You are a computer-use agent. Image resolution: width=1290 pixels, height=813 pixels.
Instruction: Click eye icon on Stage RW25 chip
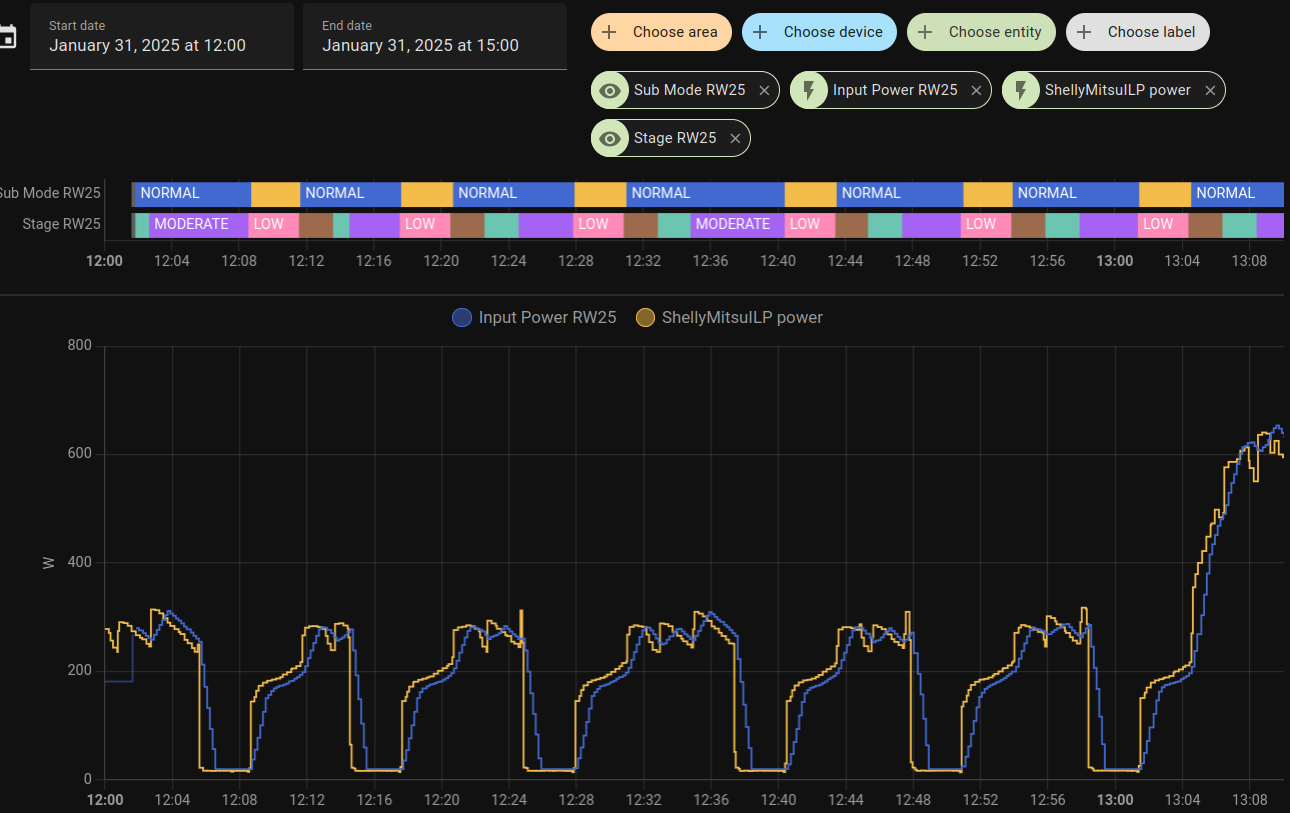pyautogui.click(x=609, y=138)
